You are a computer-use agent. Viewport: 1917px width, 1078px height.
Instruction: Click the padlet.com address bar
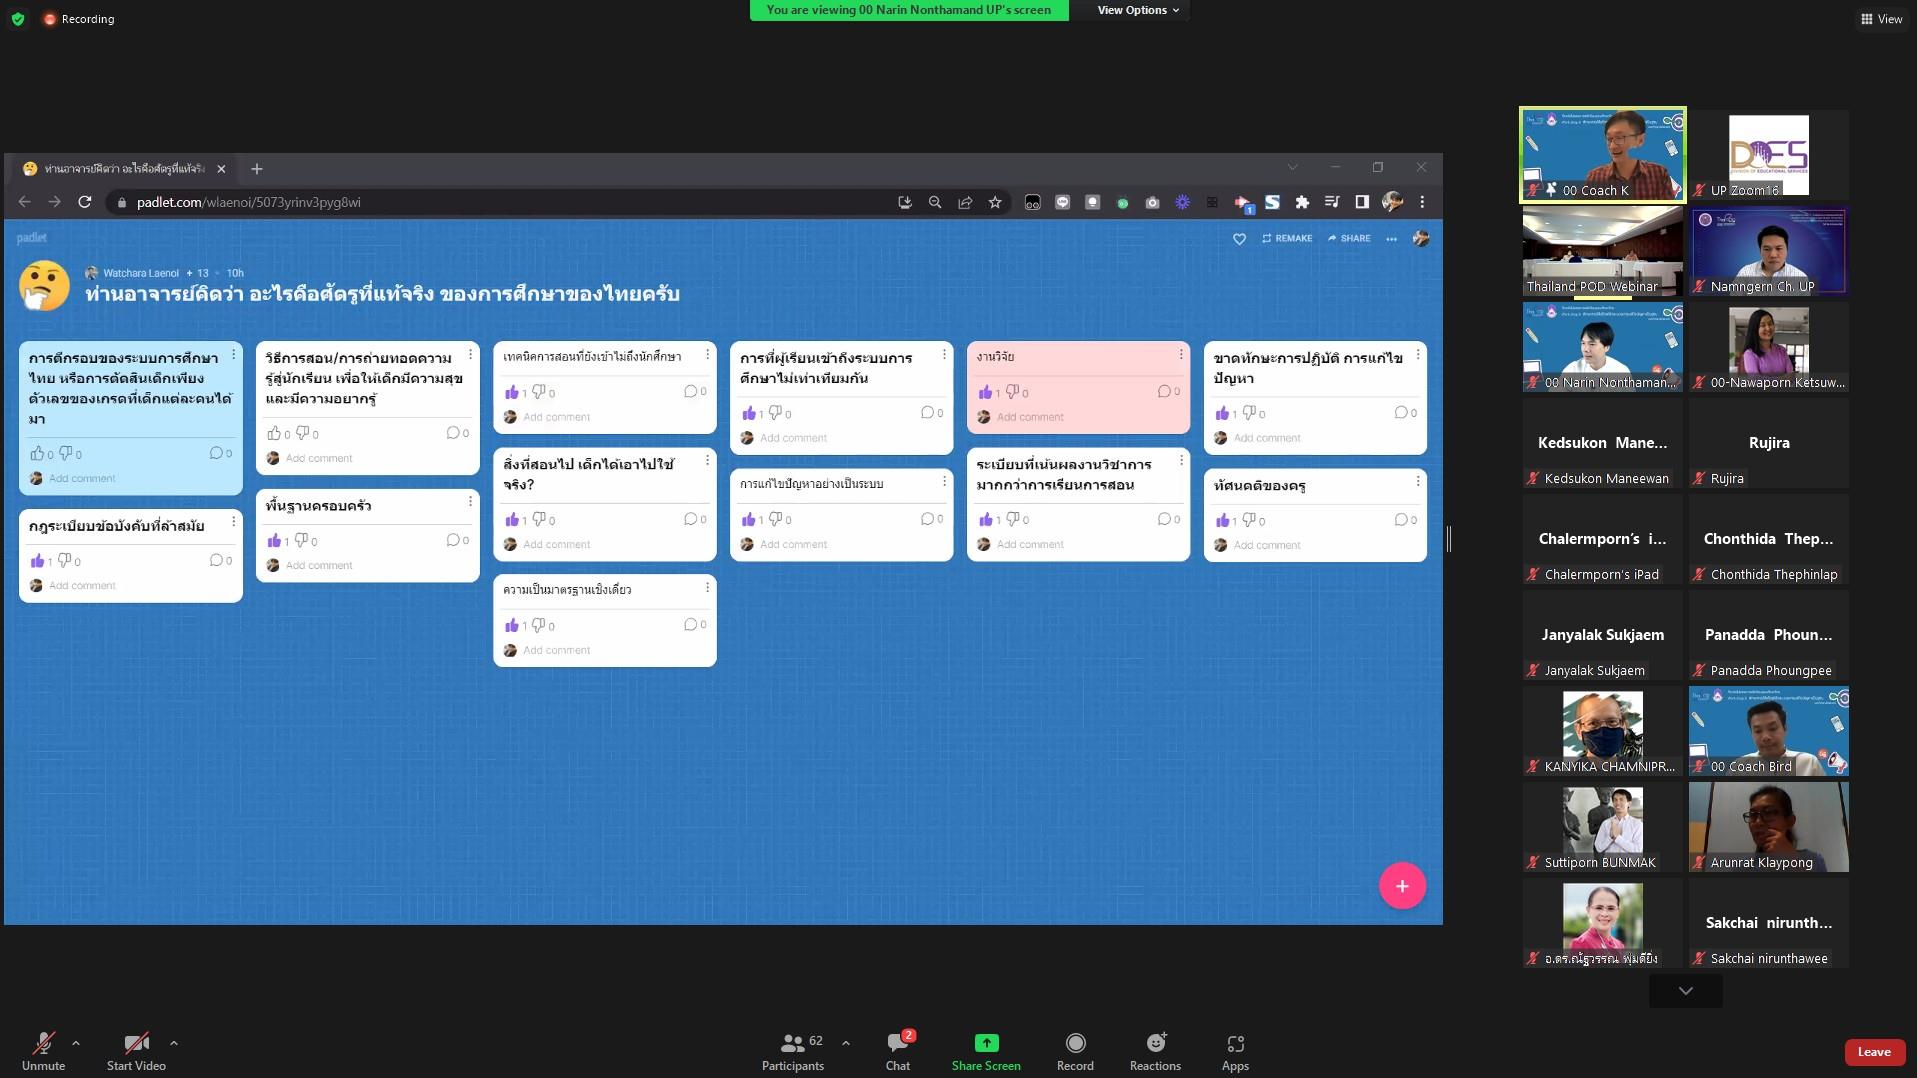point(500,202)
